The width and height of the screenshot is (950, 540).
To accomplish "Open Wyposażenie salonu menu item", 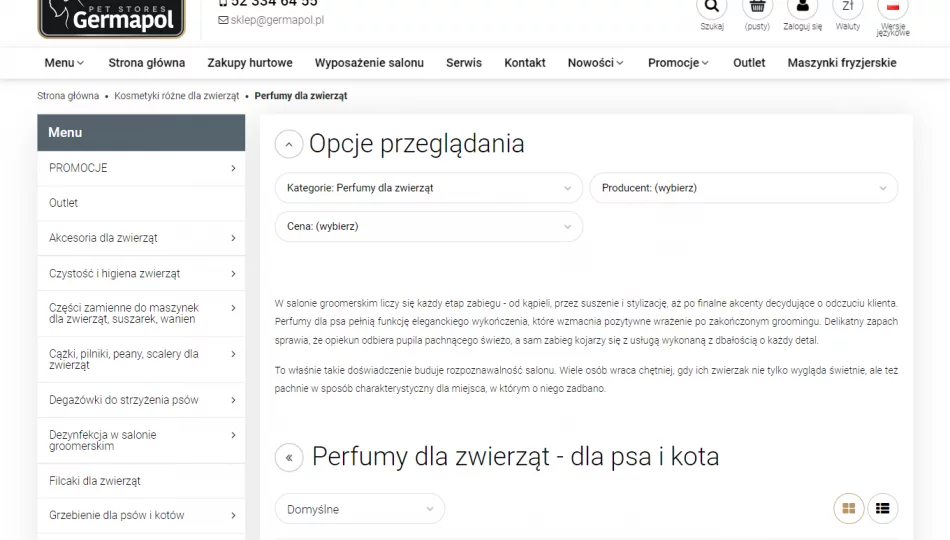I will [369, 63].
